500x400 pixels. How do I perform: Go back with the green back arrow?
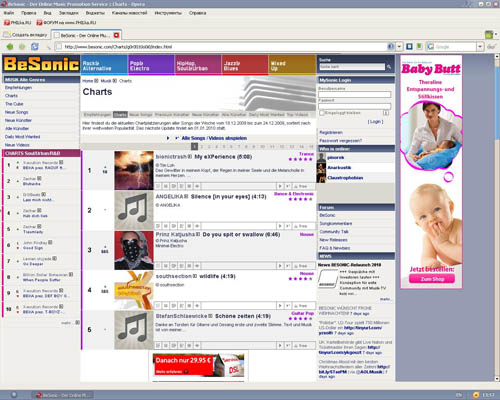coord(10,47)
